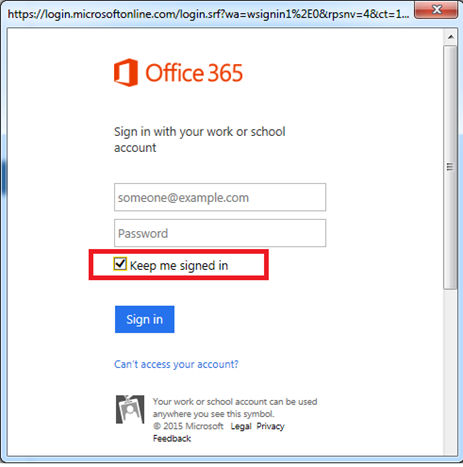Image resolution: width=463 pixels, height=467 pixels.
Task: Uncheck the Keep me signed in checkbox
Action: (x=120, y=264)
